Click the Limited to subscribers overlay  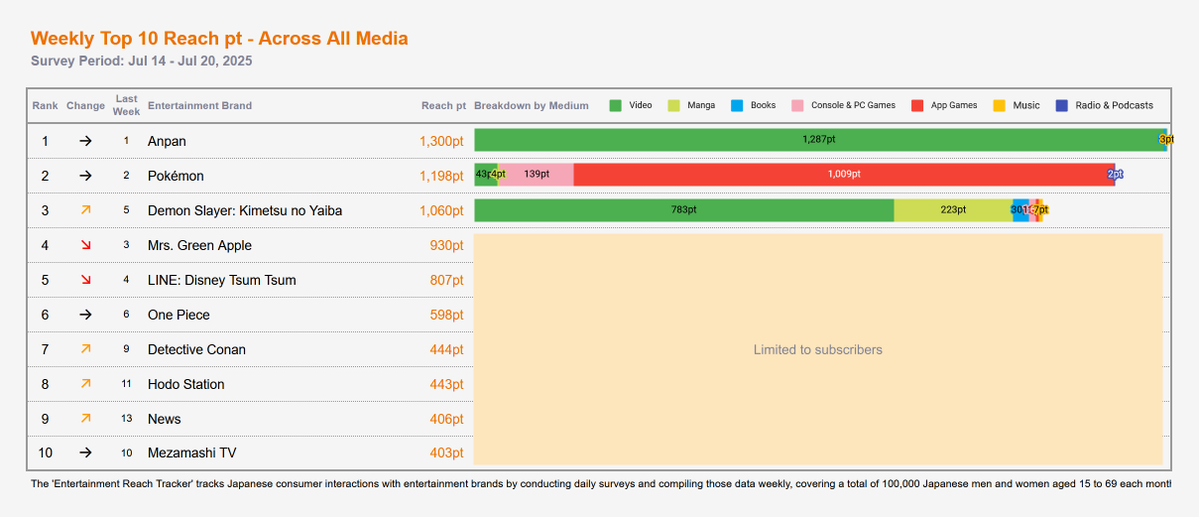pos(818,350)
